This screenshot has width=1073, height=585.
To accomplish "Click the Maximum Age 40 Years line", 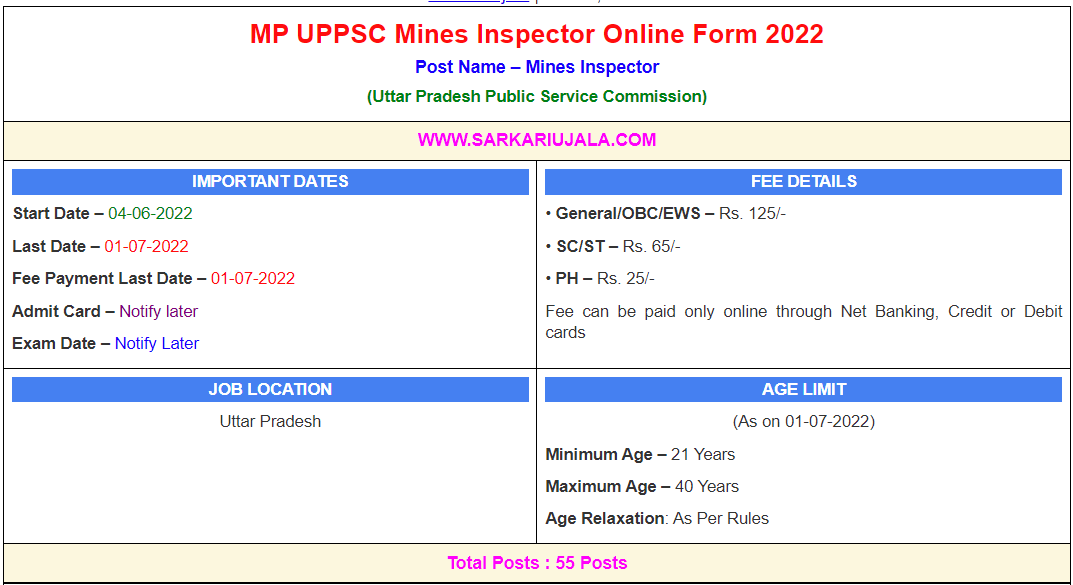I will [x=642, y=487].
